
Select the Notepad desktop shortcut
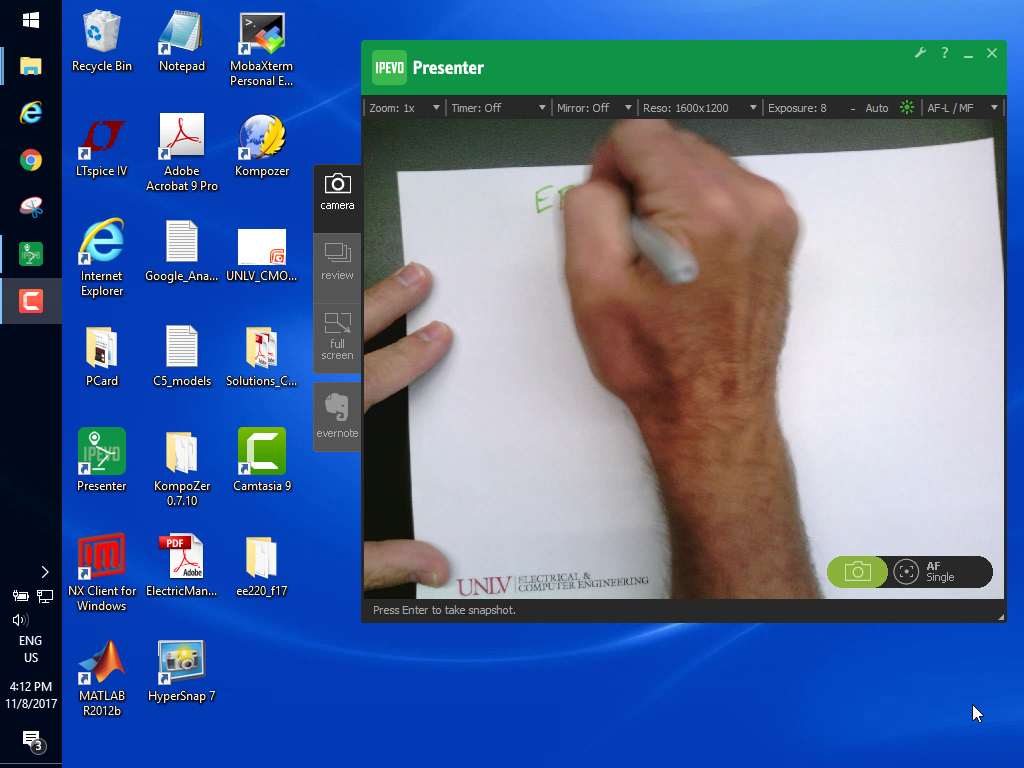182,41
